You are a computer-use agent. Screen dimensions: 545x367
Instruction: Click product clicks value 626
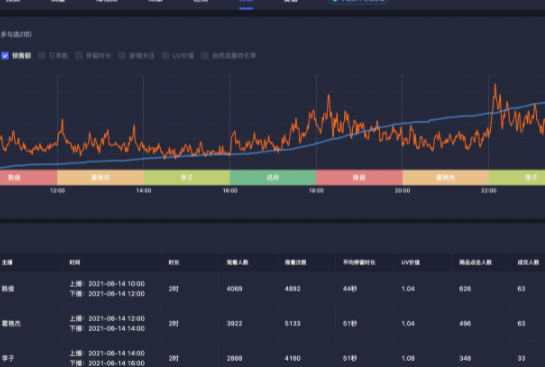[465, 289]
